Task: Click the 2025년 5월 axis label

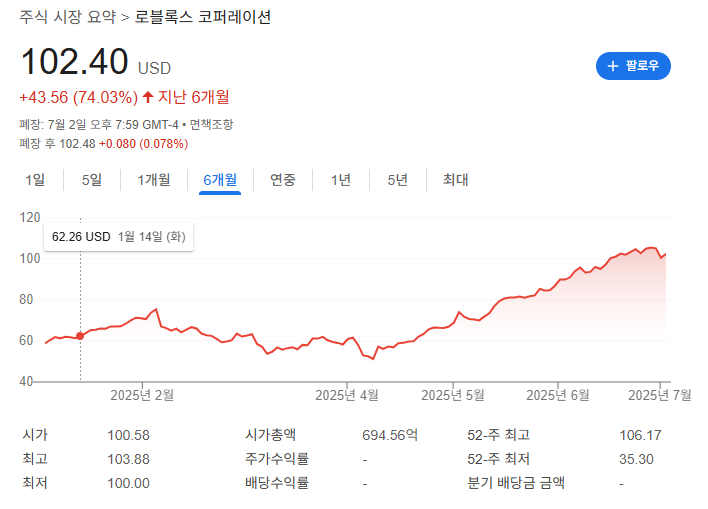Action: [453, 395]
